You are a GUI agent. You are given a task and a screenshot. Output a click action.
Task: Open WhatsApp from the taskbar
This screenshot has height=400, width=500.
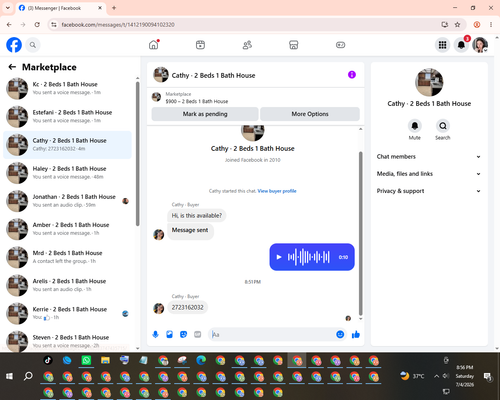[x=86, y=360]
